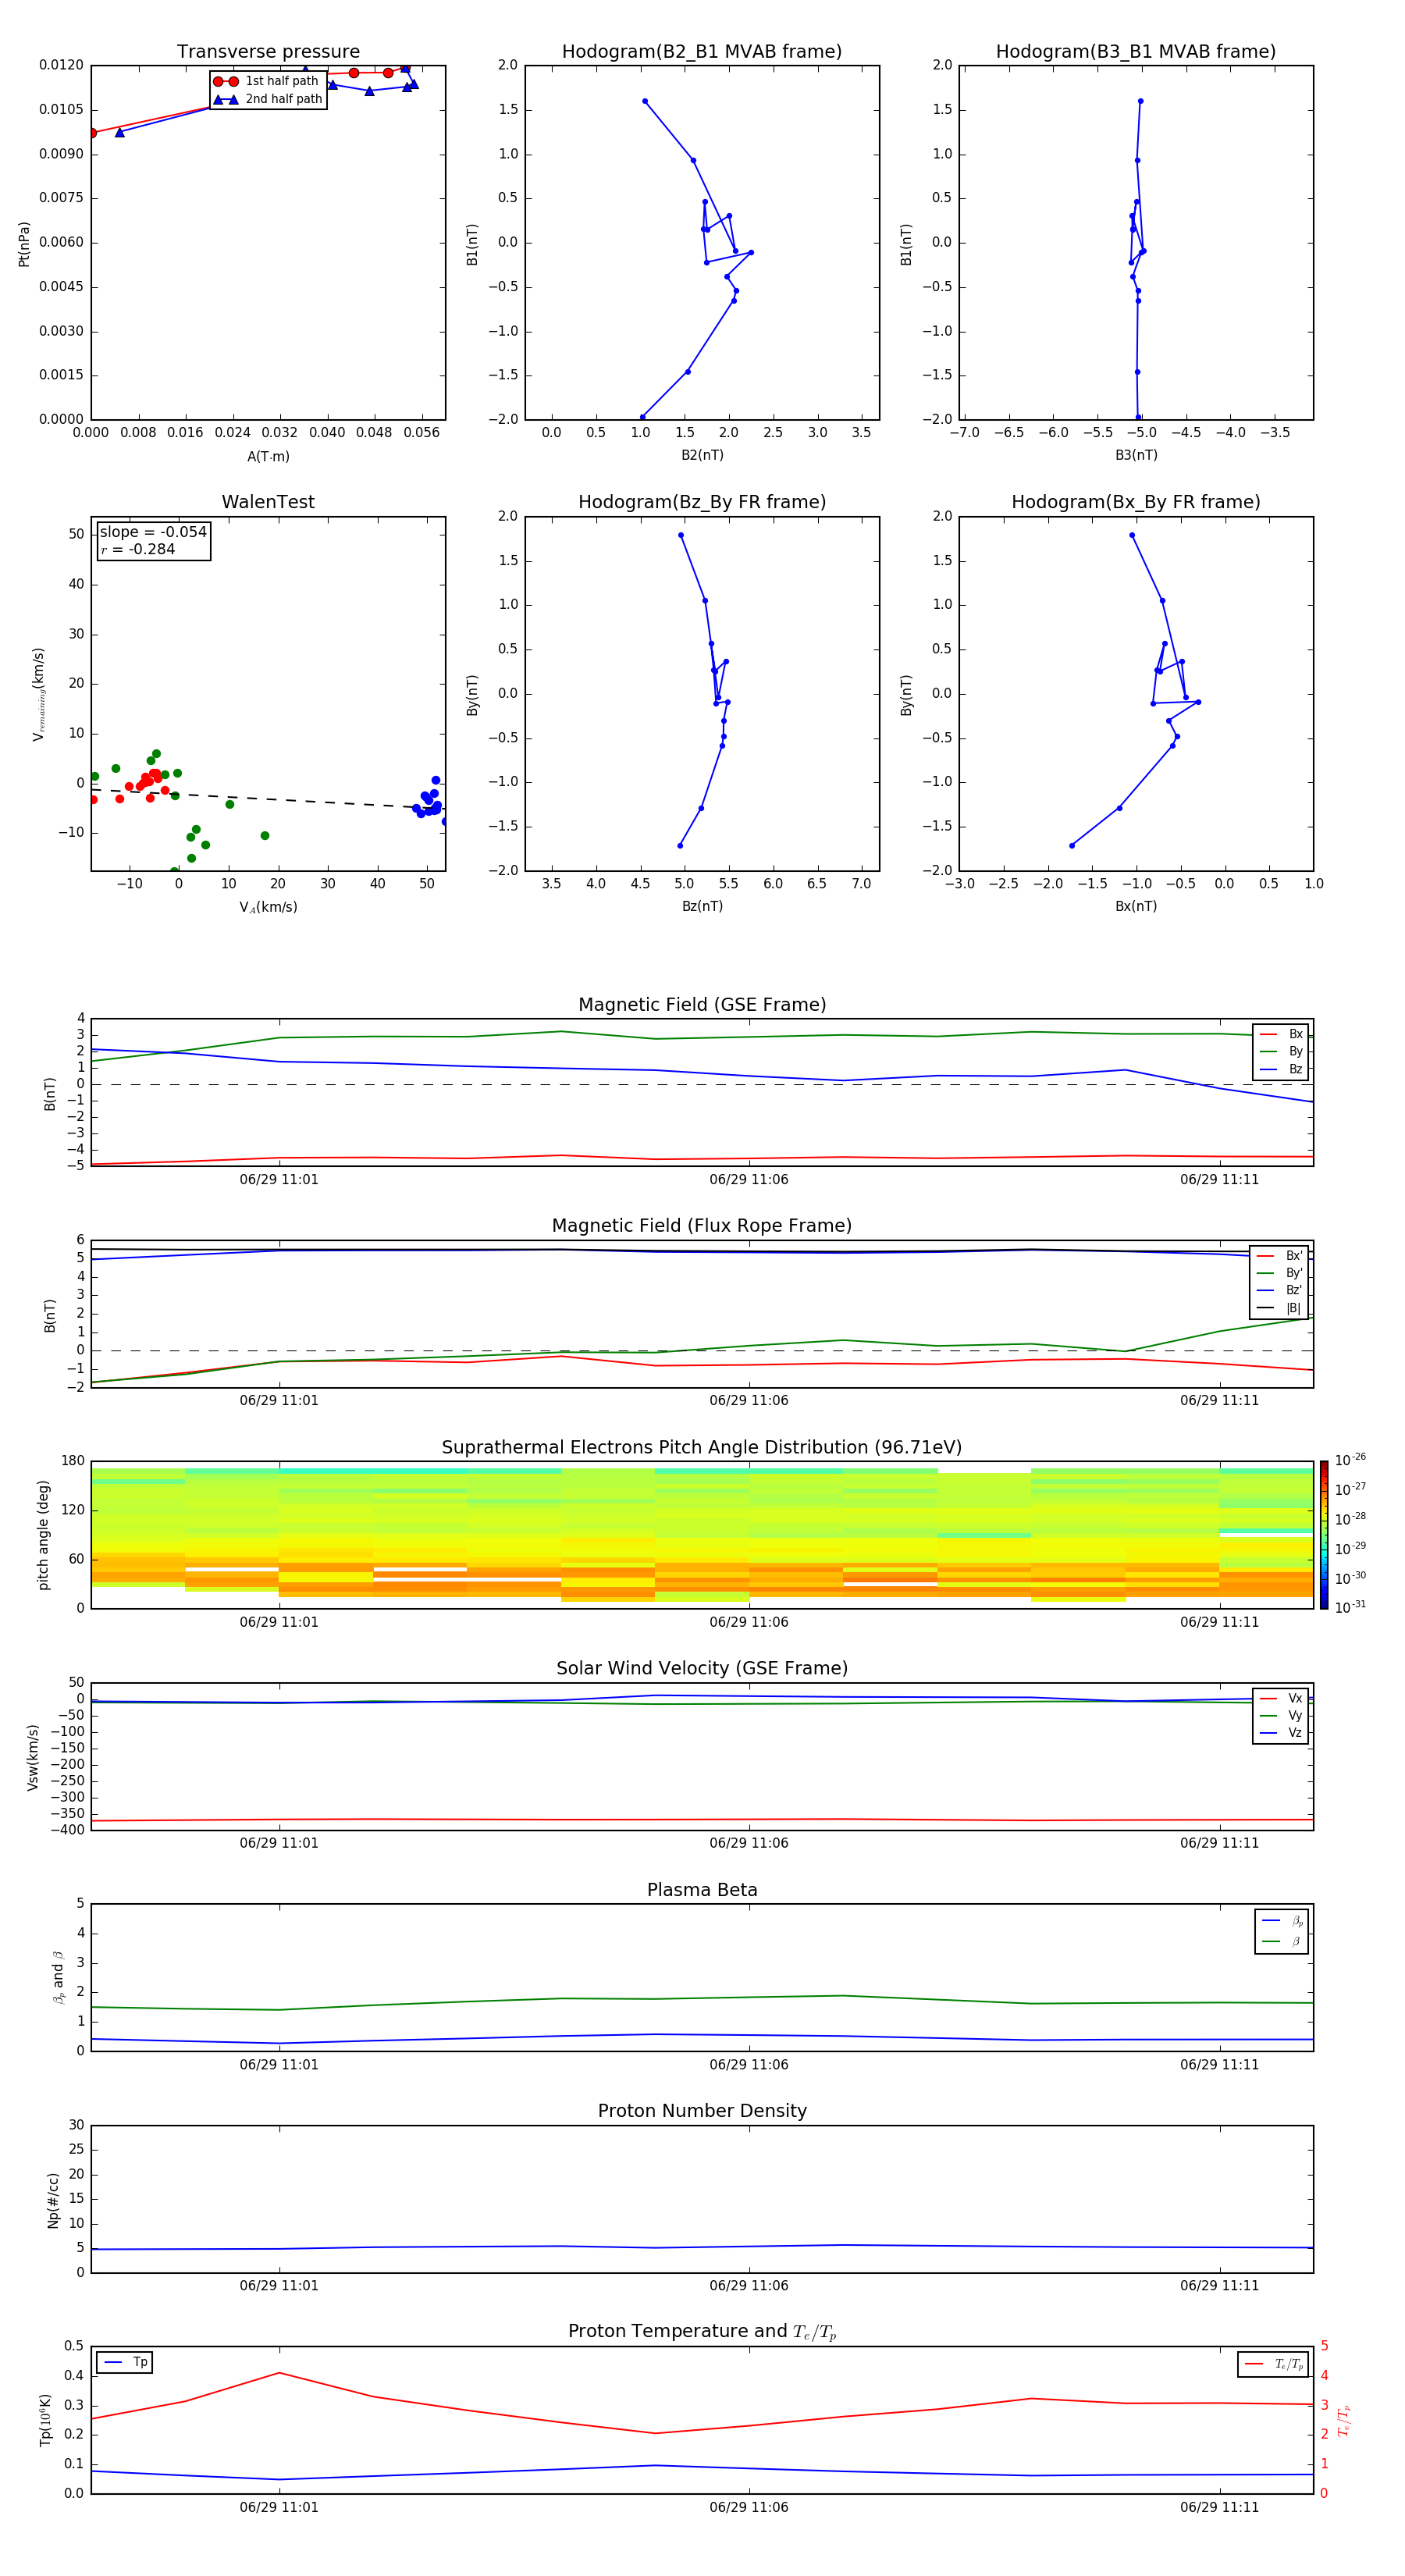Image resolution: width=1405 pixels, height=2576 pixels.
Task: Click the '1st half path' legend entry
Action: [x=266, y=81]
